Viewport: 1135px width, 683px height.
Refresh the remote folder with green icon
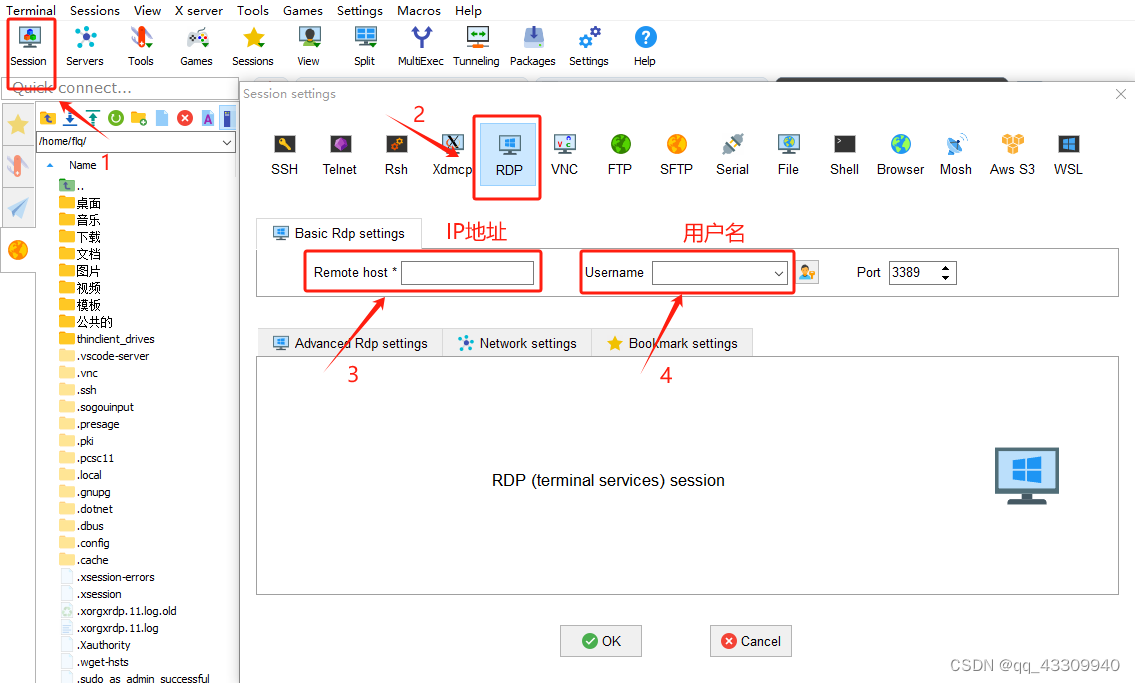tap(116, 118)
